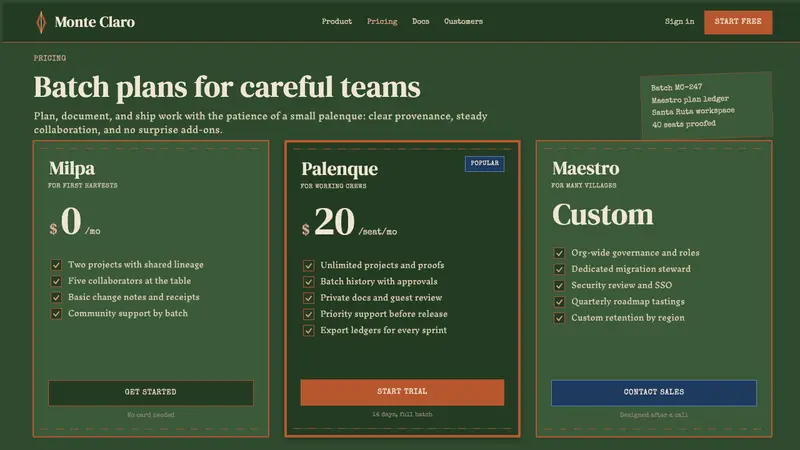Open the Customers nav item
This screenshot has width=800, height=450.
463,21
